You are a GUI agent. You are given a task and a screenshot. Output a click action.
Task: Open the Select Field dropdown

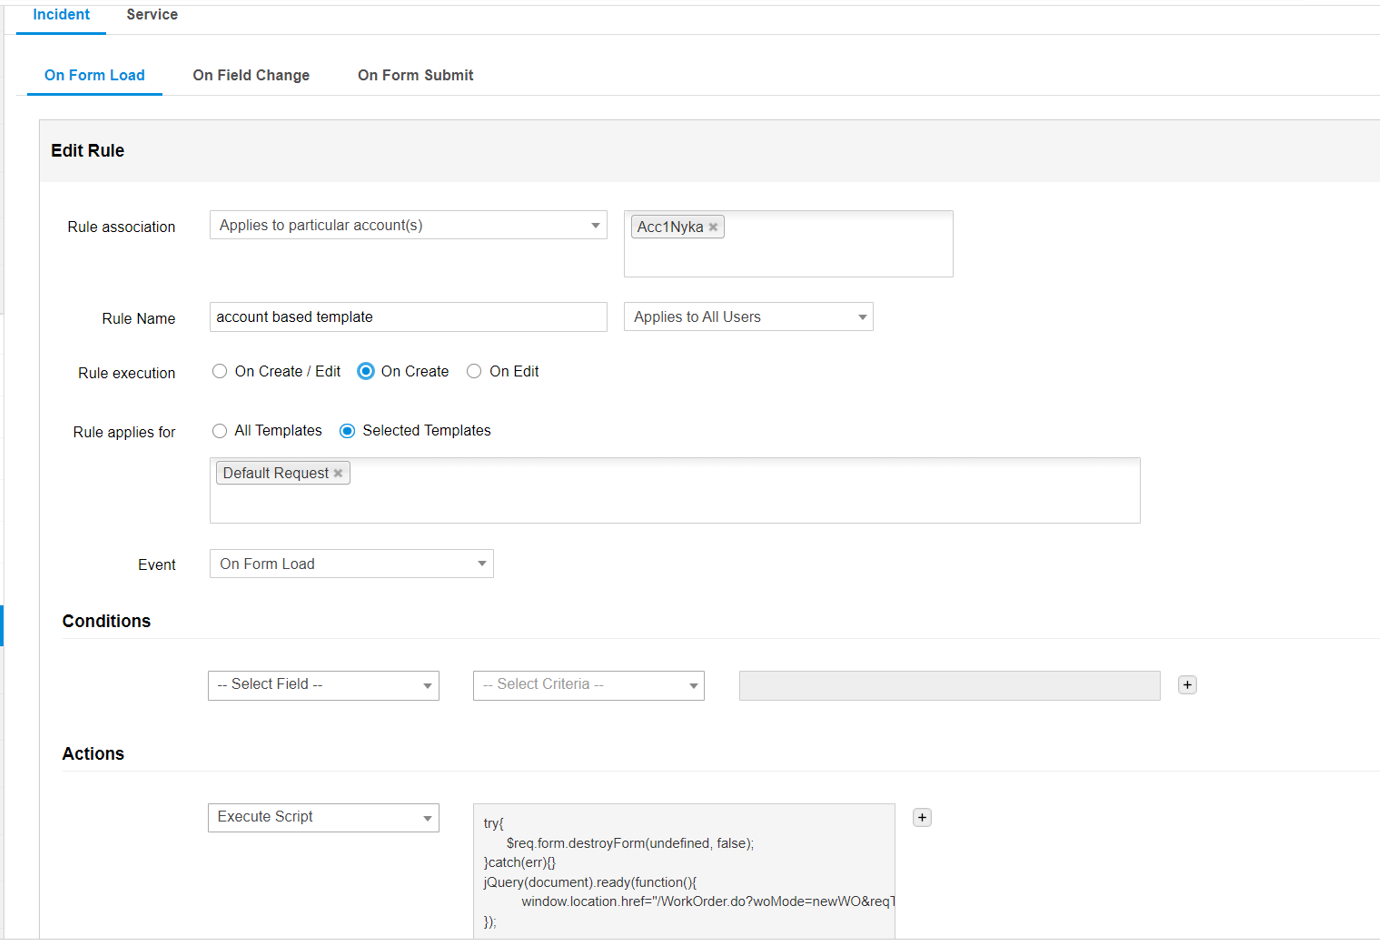[x=323, y=685]
